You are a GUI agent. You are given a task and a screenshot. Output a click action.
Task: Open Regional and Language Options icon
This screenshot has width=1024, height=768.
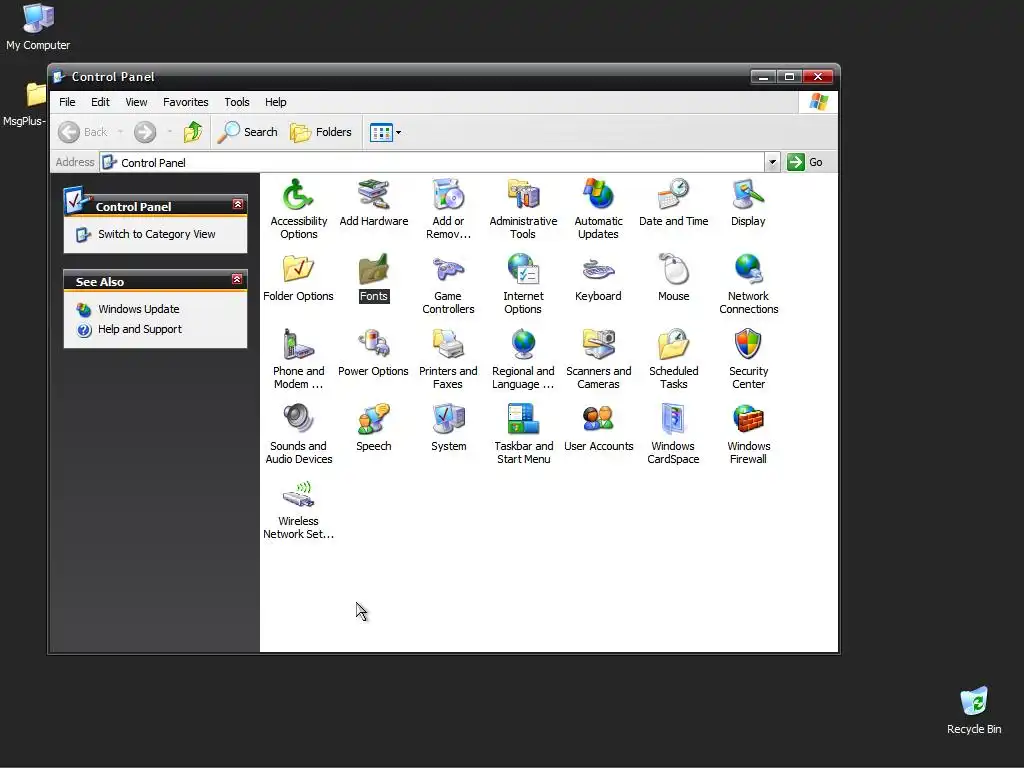point(523,345)
